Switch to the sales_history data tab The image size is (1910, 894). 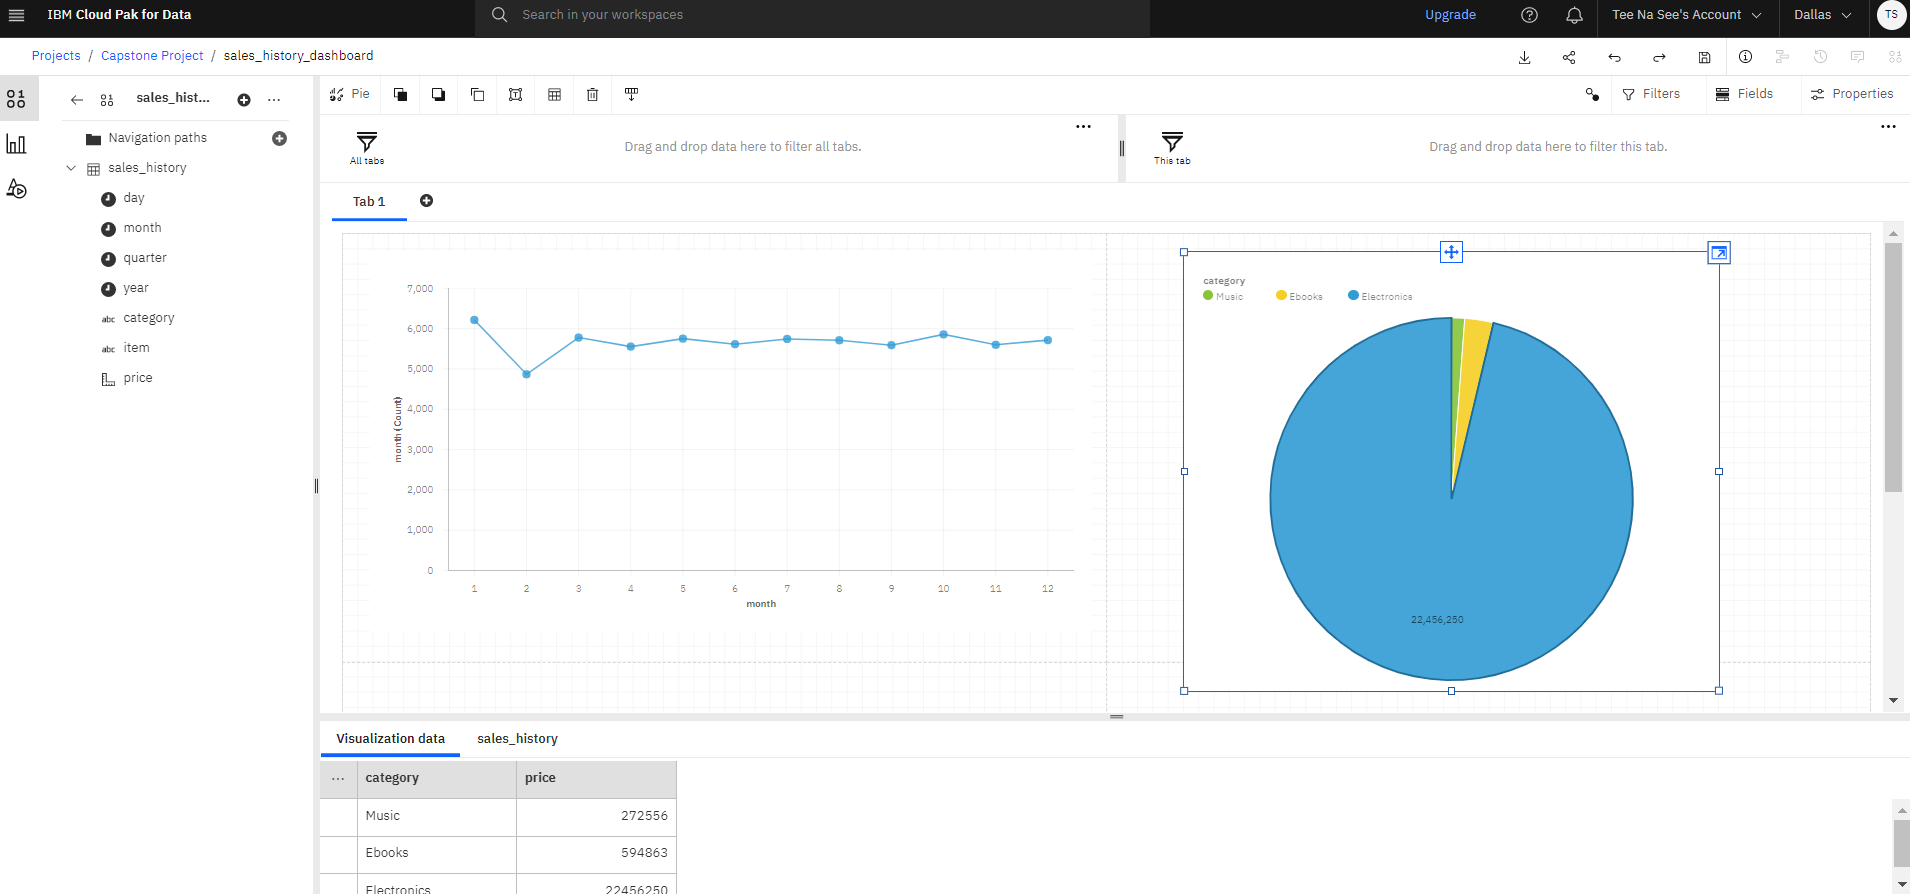(517, 739)
